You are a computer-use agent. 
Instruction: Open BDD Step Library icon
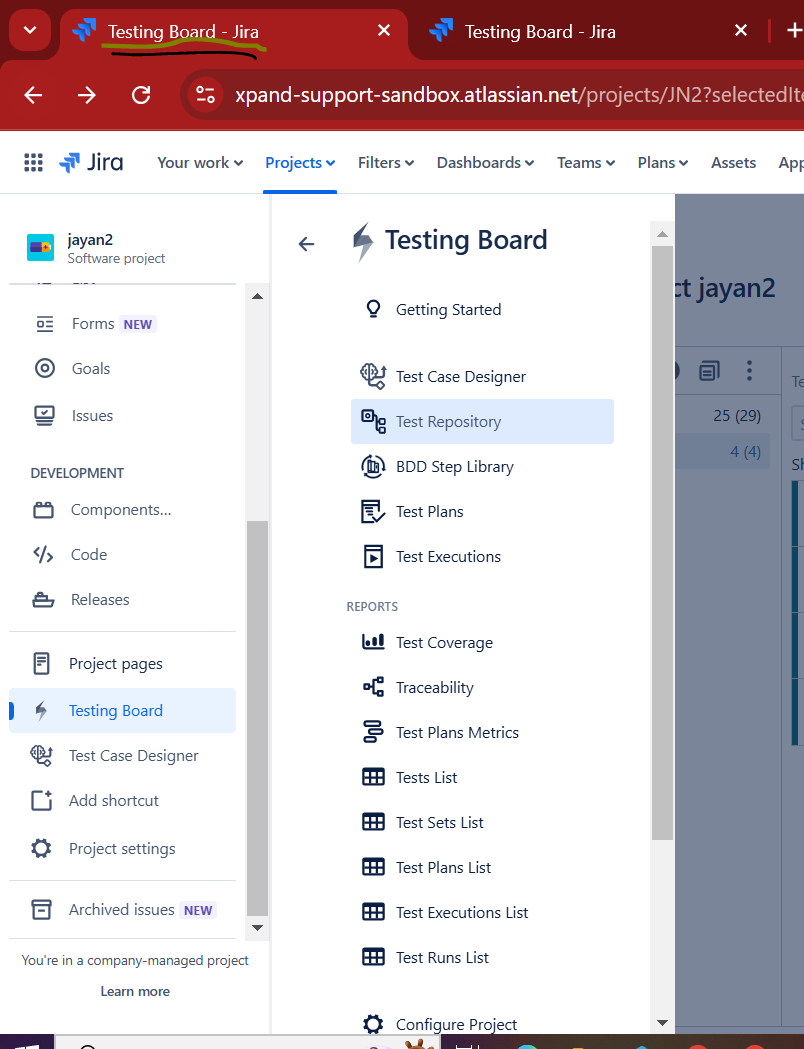pyautogui.click(x=373, y=466)
